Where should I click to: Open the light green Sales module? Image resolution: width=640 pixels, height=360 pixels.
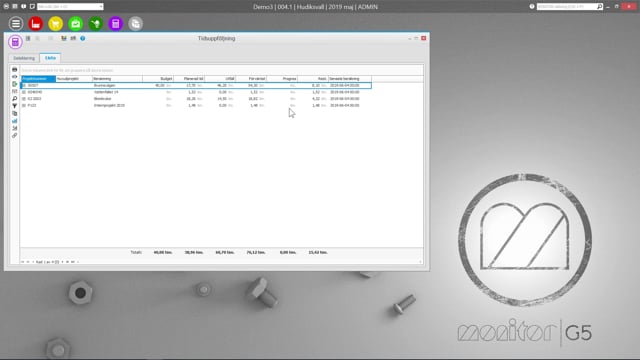pyautogui.click(x=76, y=24)
